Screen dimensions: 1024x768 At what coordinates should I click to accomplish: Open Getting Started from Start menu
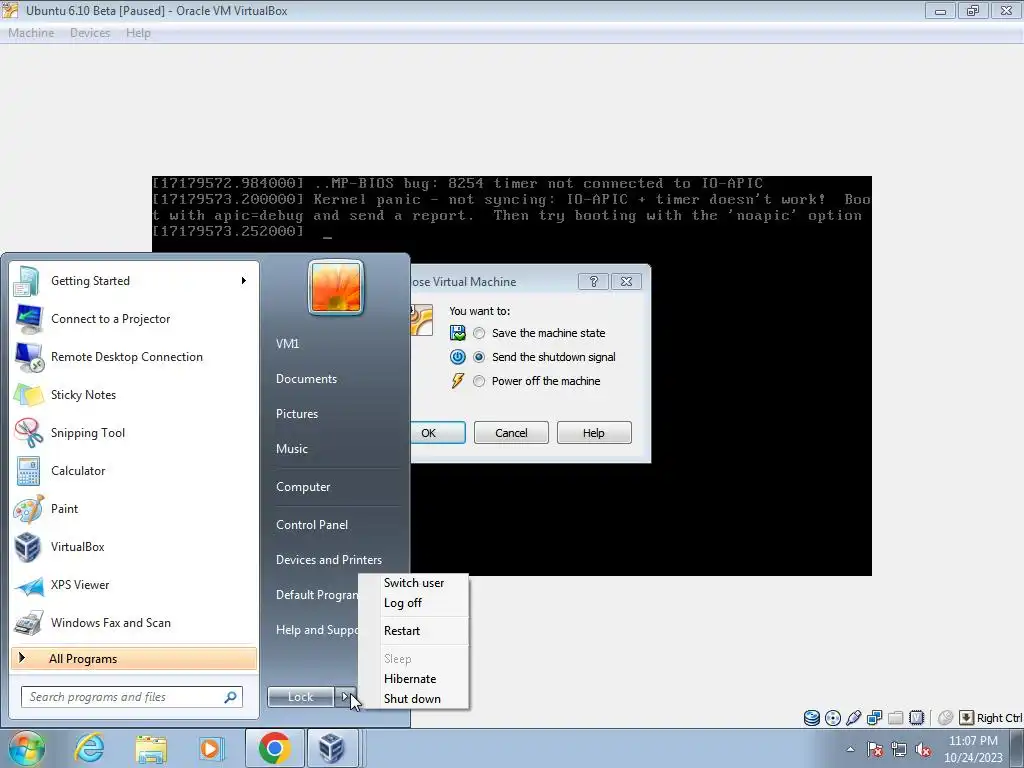point(134,281)
